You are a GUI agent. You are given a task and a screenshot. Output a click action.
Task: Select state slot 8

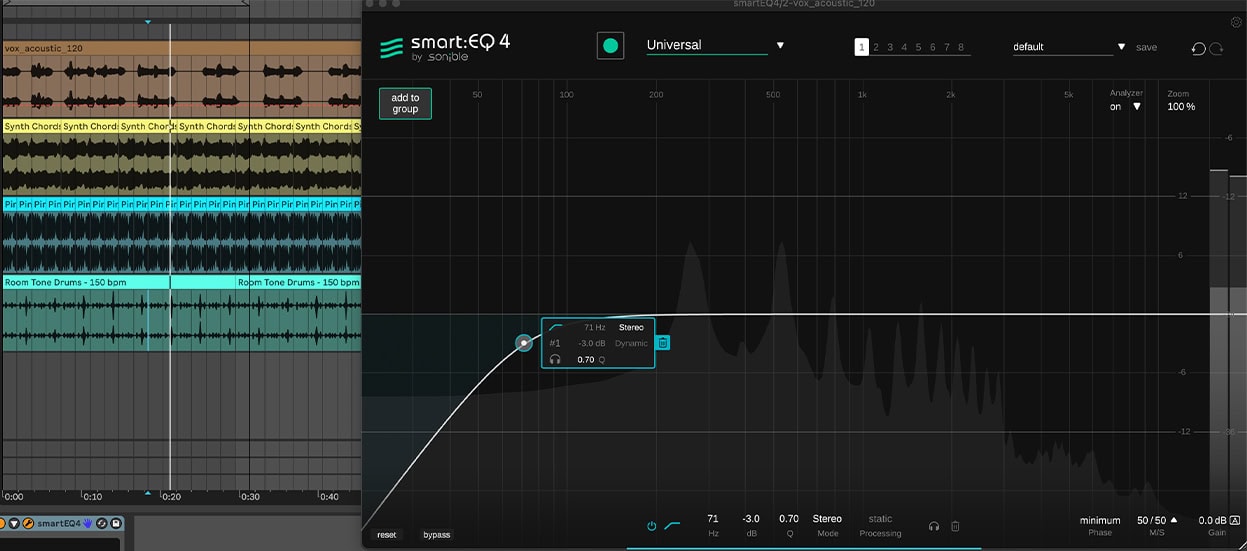pyautogui.click(x=961, y=47)
